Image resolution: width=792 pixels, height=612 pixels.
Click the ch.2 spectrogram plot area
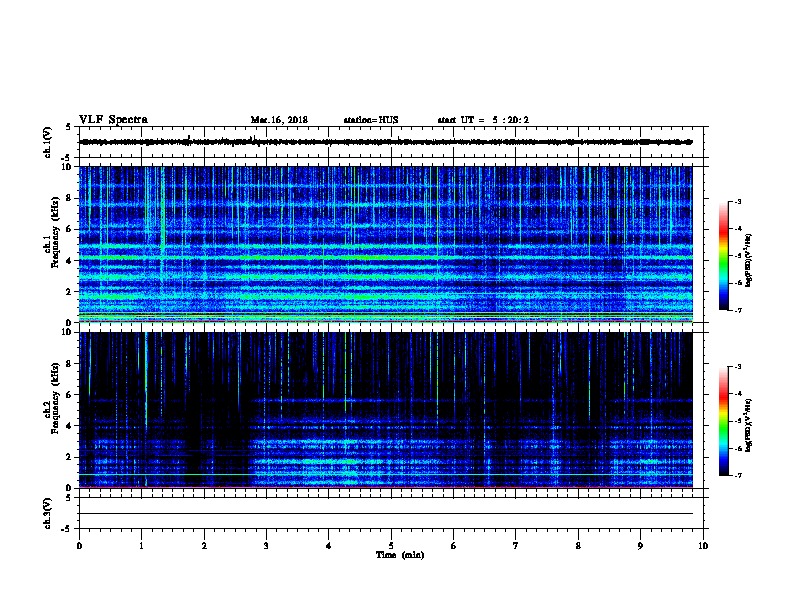tap(386, 410)
